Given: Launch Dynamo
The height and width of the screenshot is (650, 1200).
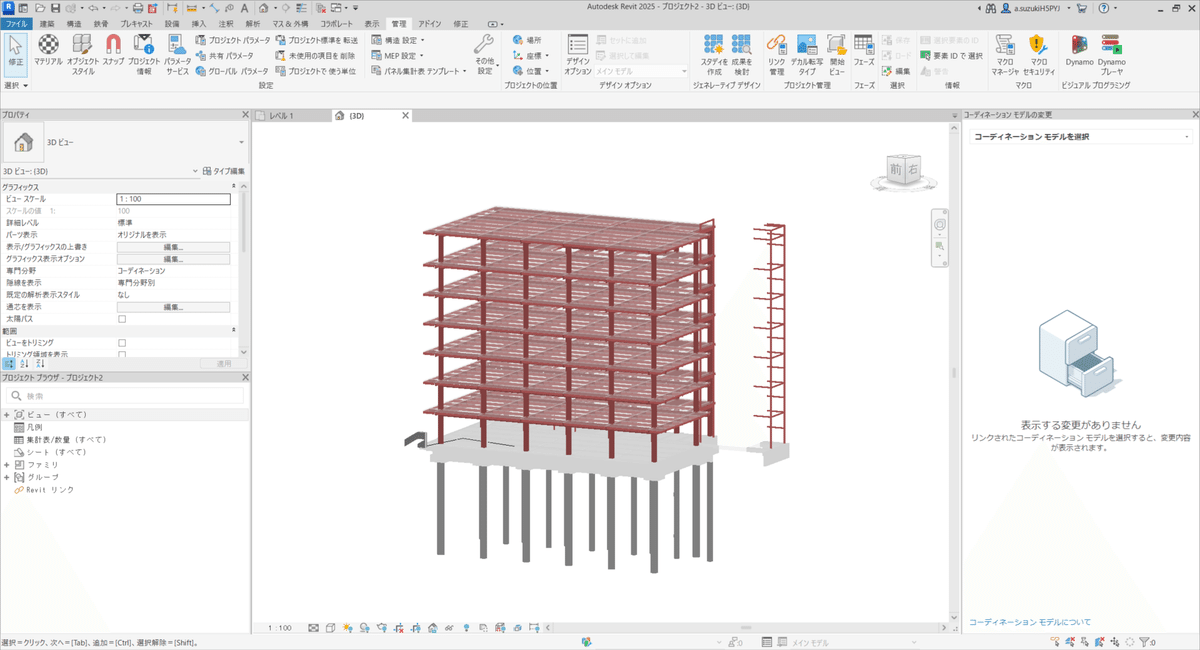Looking at the screenshot, I should coord(1079,50).
